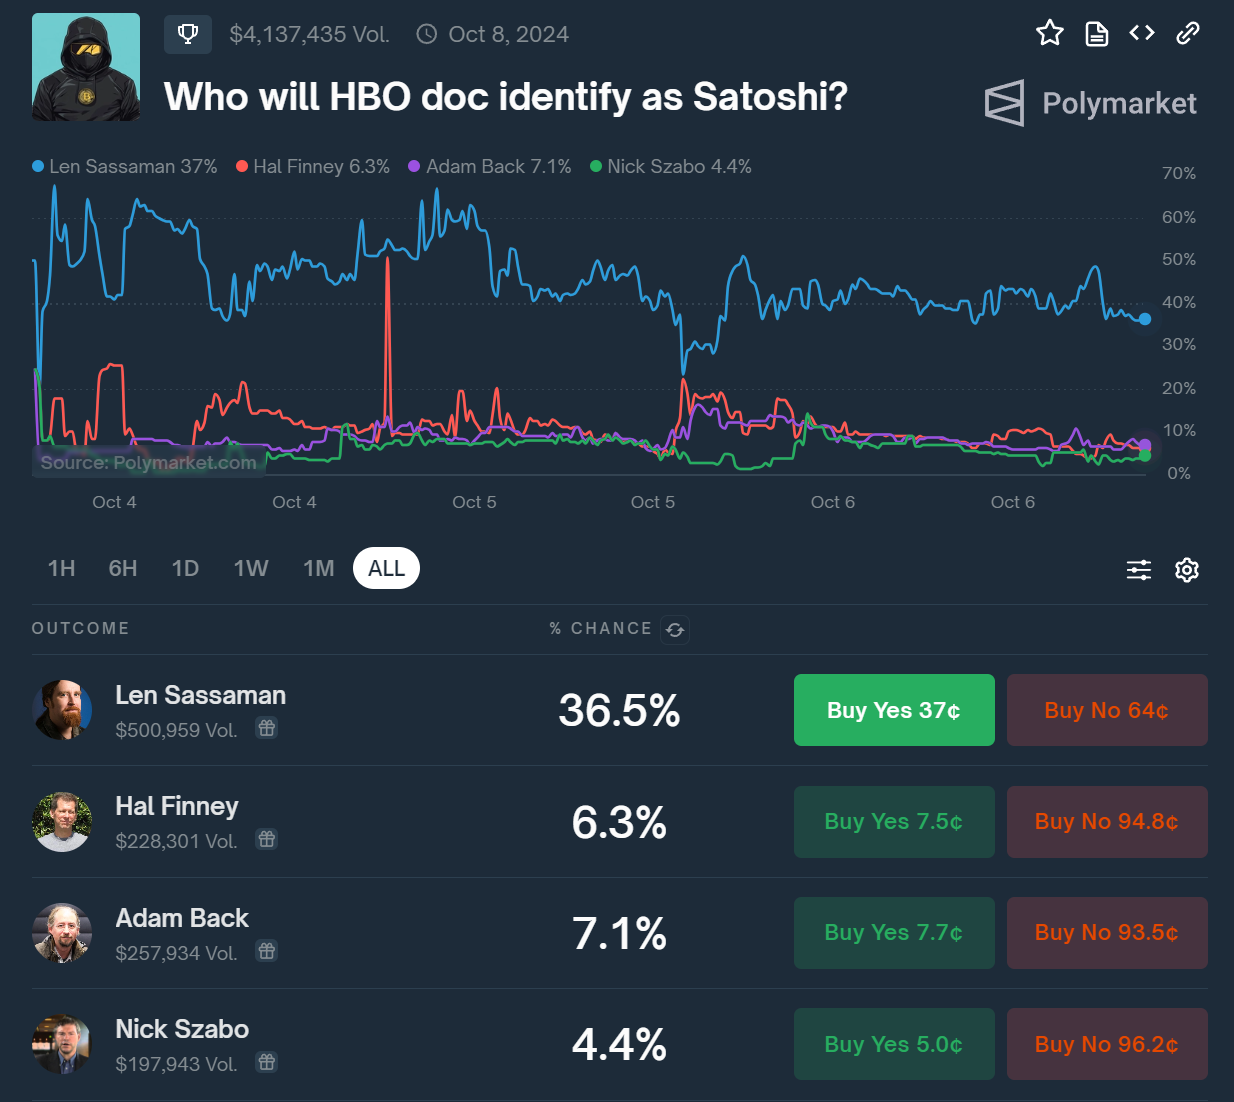Select the 1H time range

(62, 568)
